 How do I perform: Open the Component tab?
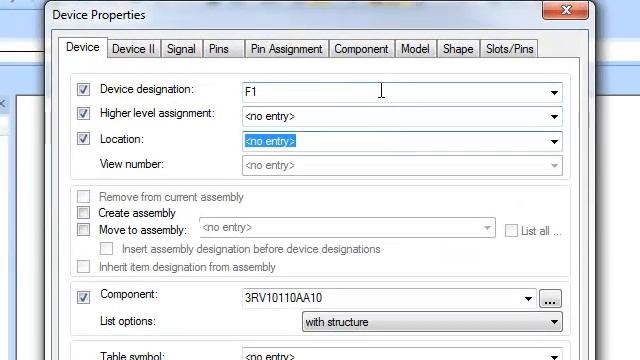[x=361, y=49]
